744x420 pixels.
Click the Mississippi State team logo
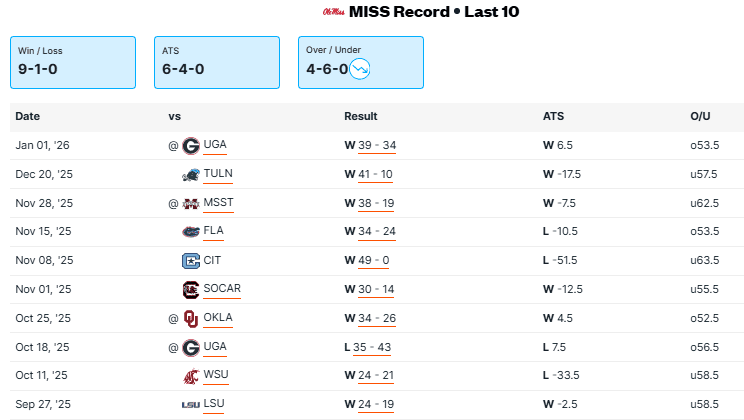point(190,203)
